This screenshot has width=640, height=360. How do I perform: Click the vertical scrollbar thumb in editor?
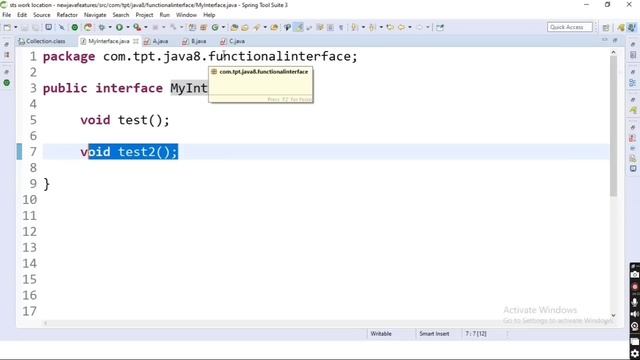(x=613, y=126)
